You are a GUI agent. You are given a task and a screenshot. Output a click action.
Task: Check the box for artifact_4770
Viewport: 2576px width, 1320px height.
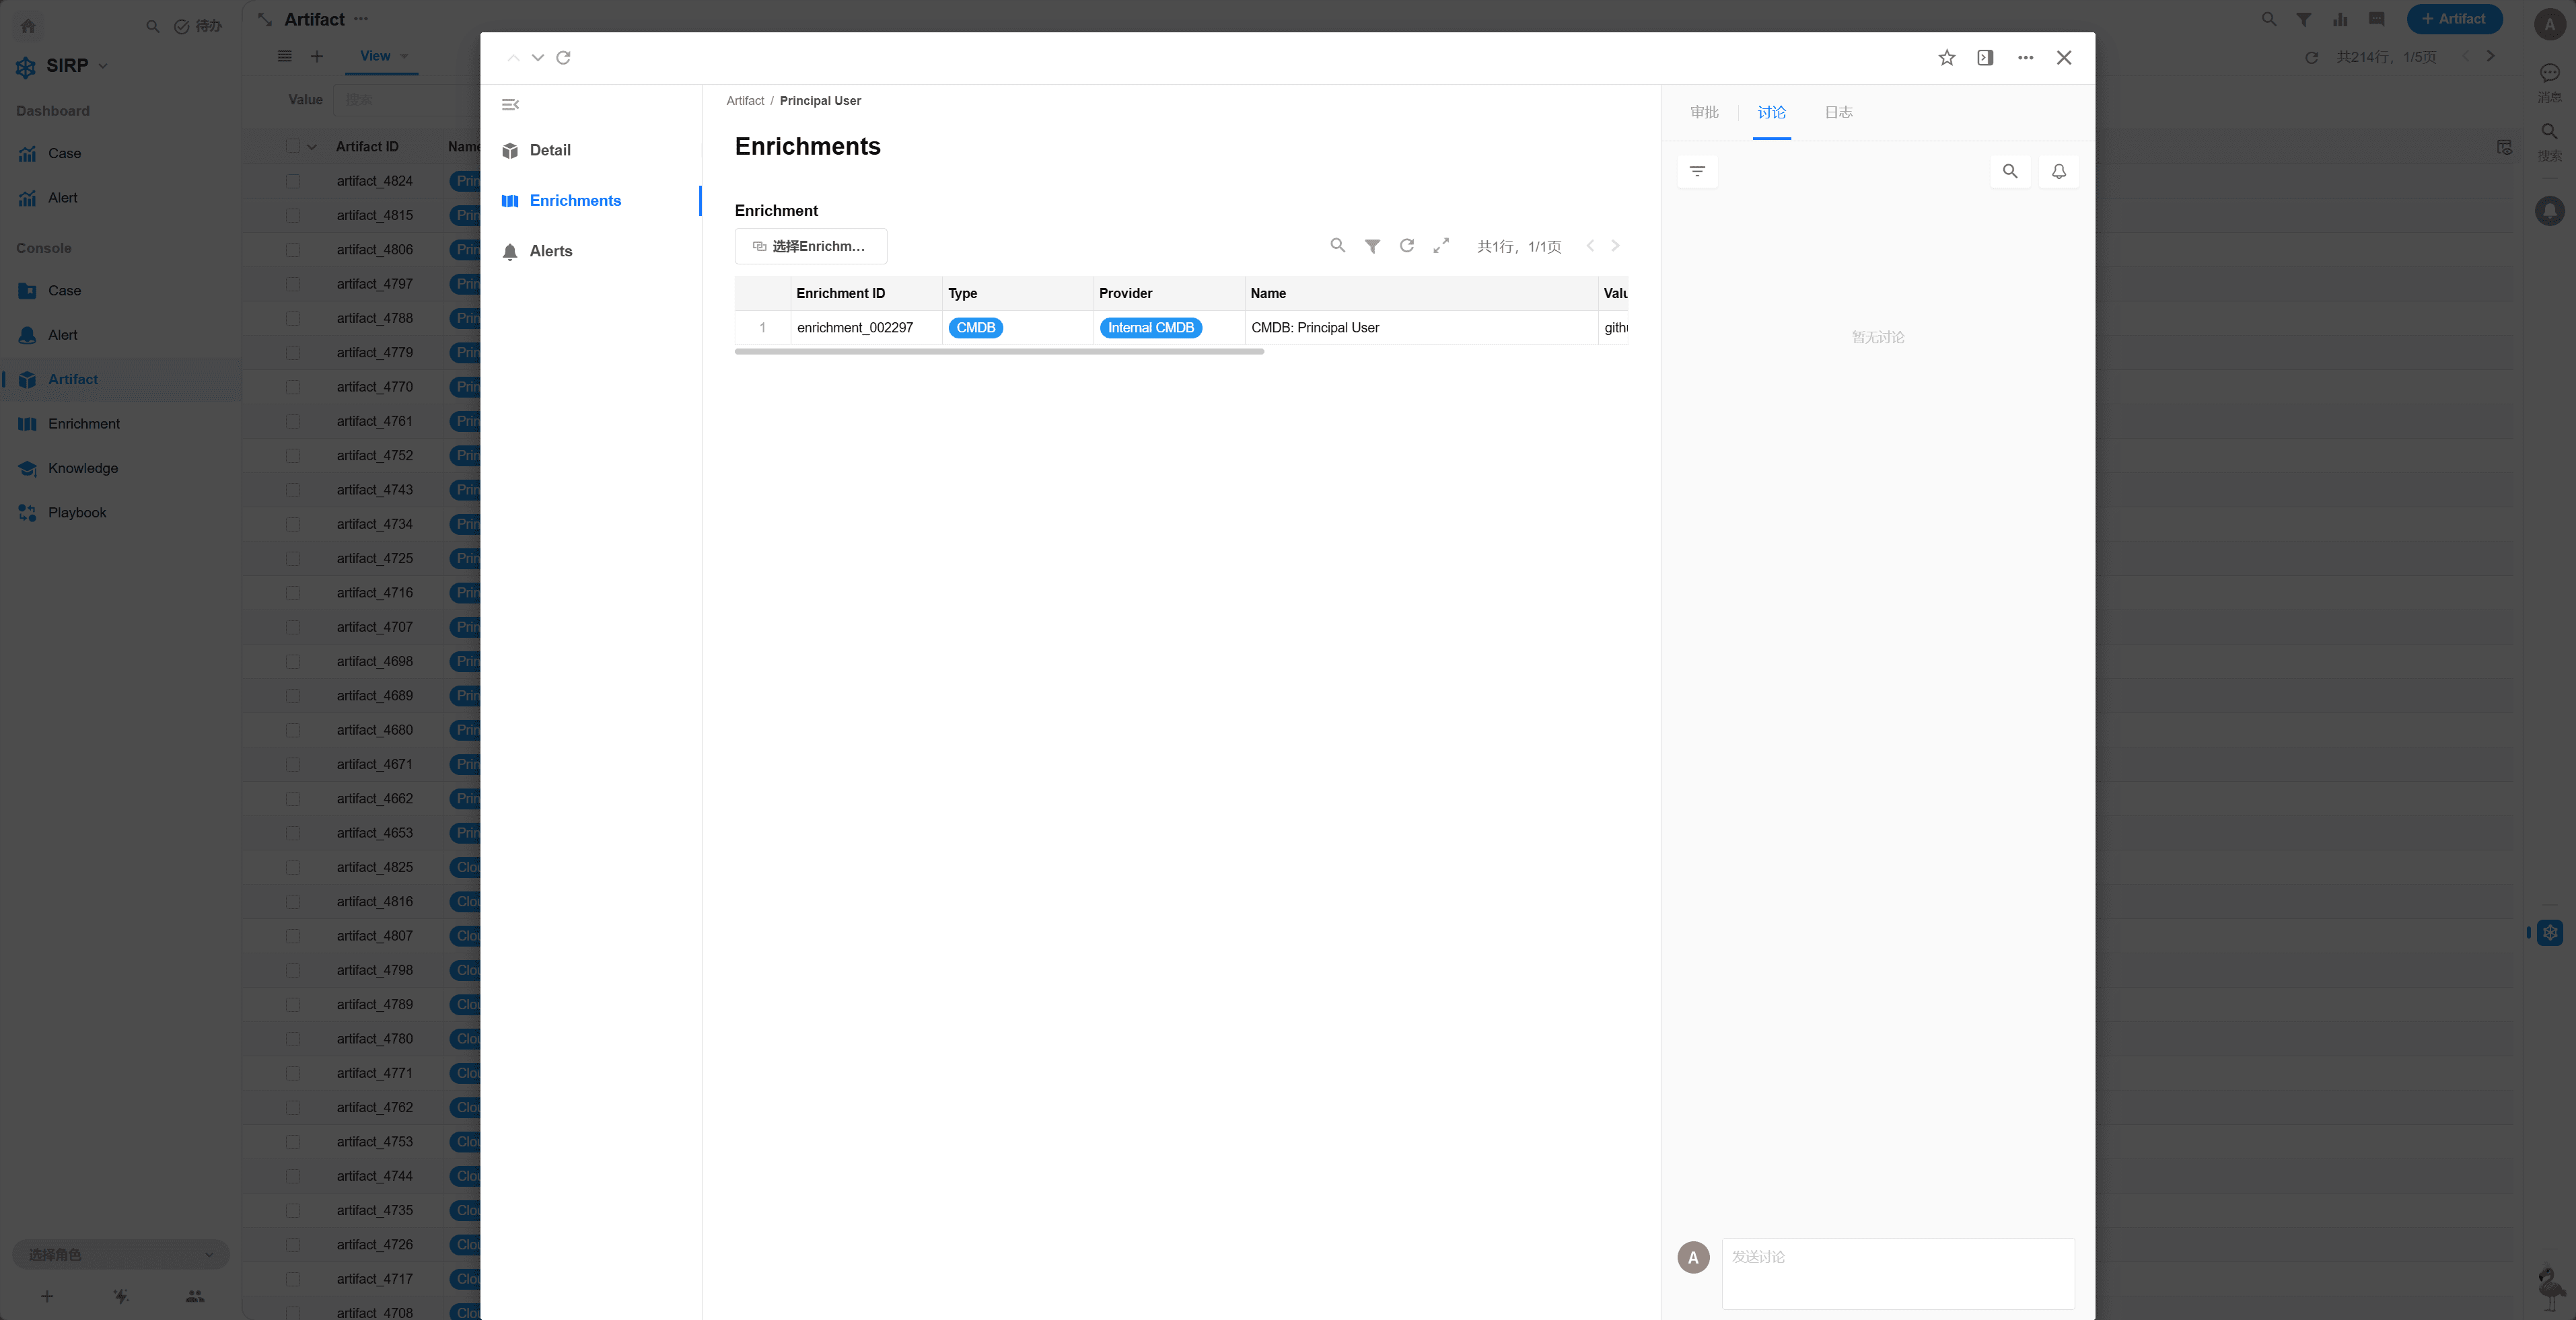293,387
